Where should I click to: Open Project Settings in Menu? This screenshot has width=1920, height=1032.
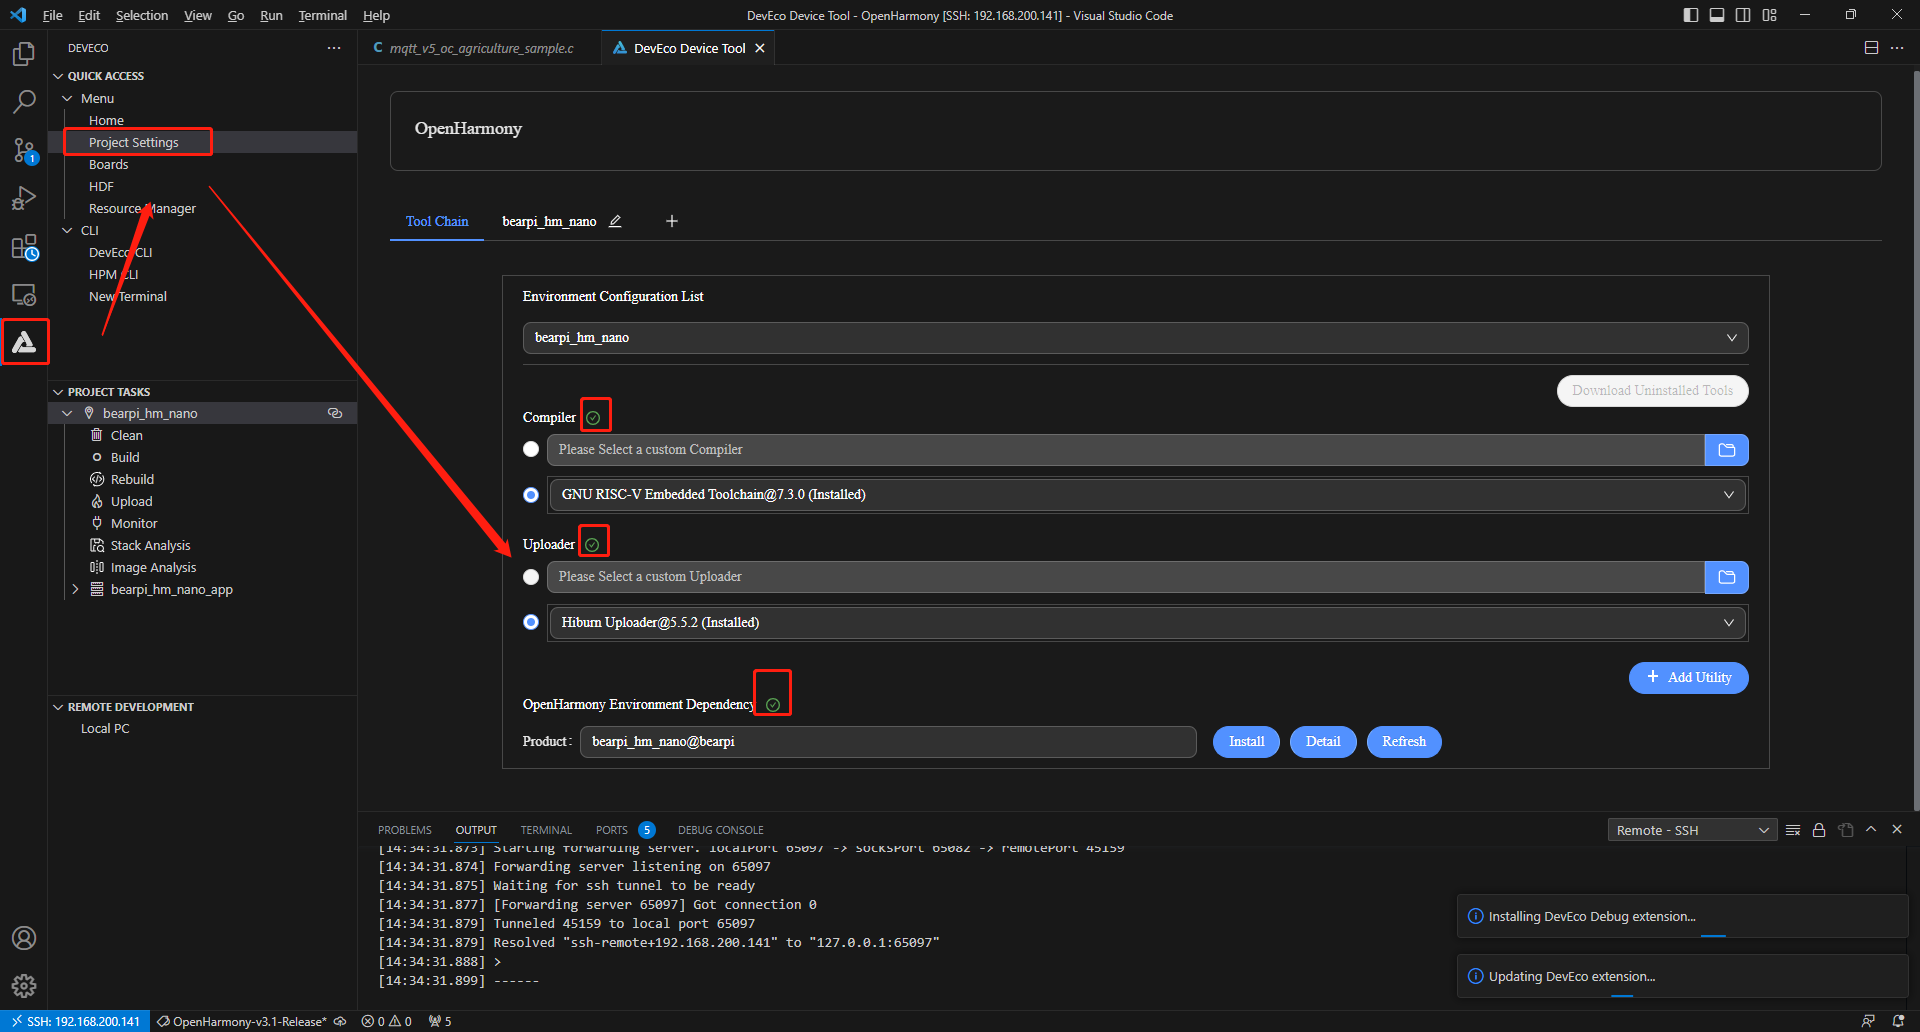(x=133, y=142)
